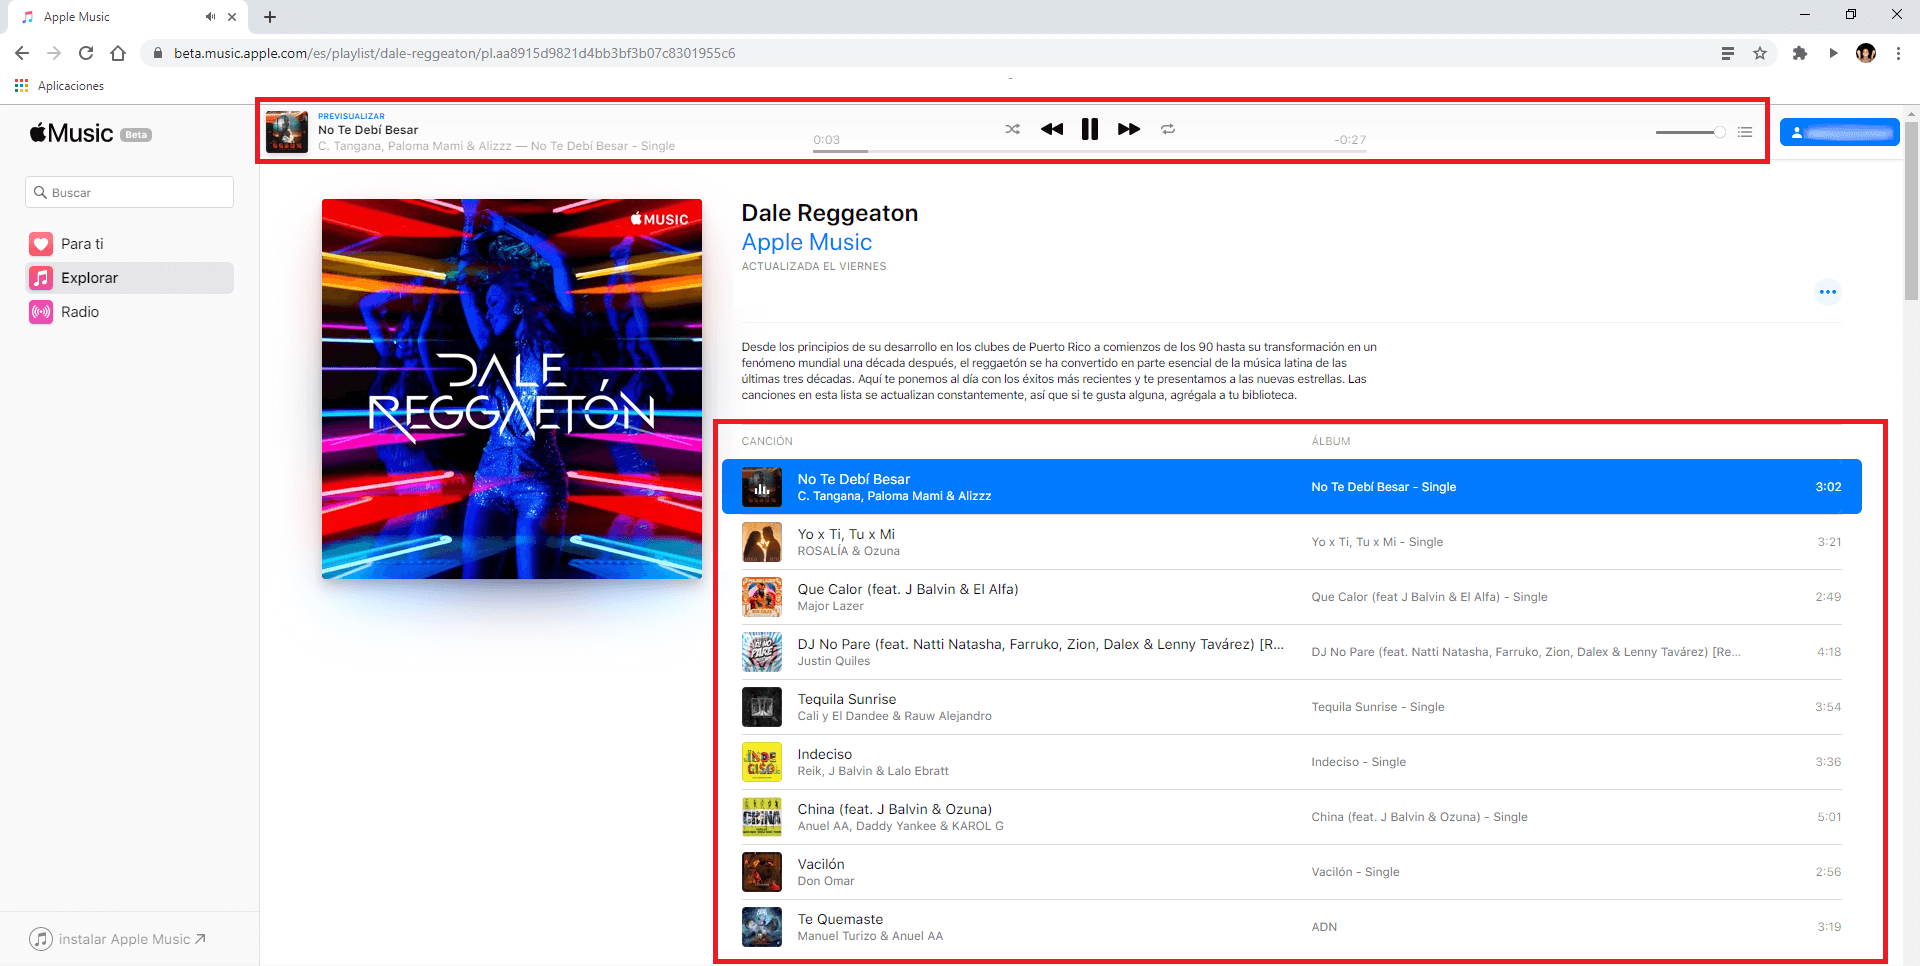Open the Radio section
This screenshot has height=966, width=1920.
coord(129,312)
